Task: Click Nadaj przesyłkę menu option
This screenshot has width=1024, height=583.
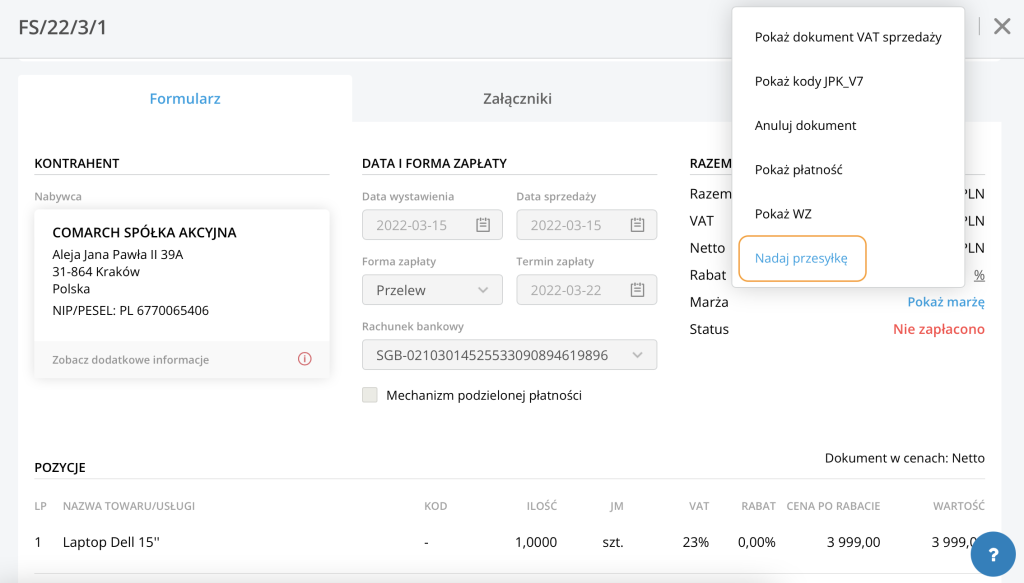Action: click(x=802, y=259)
